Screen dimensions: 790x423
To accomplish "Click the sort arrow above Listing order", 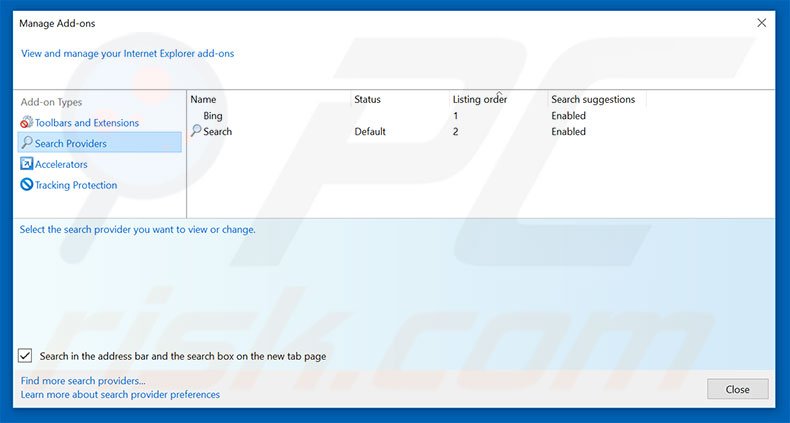I will coord(499,93).
